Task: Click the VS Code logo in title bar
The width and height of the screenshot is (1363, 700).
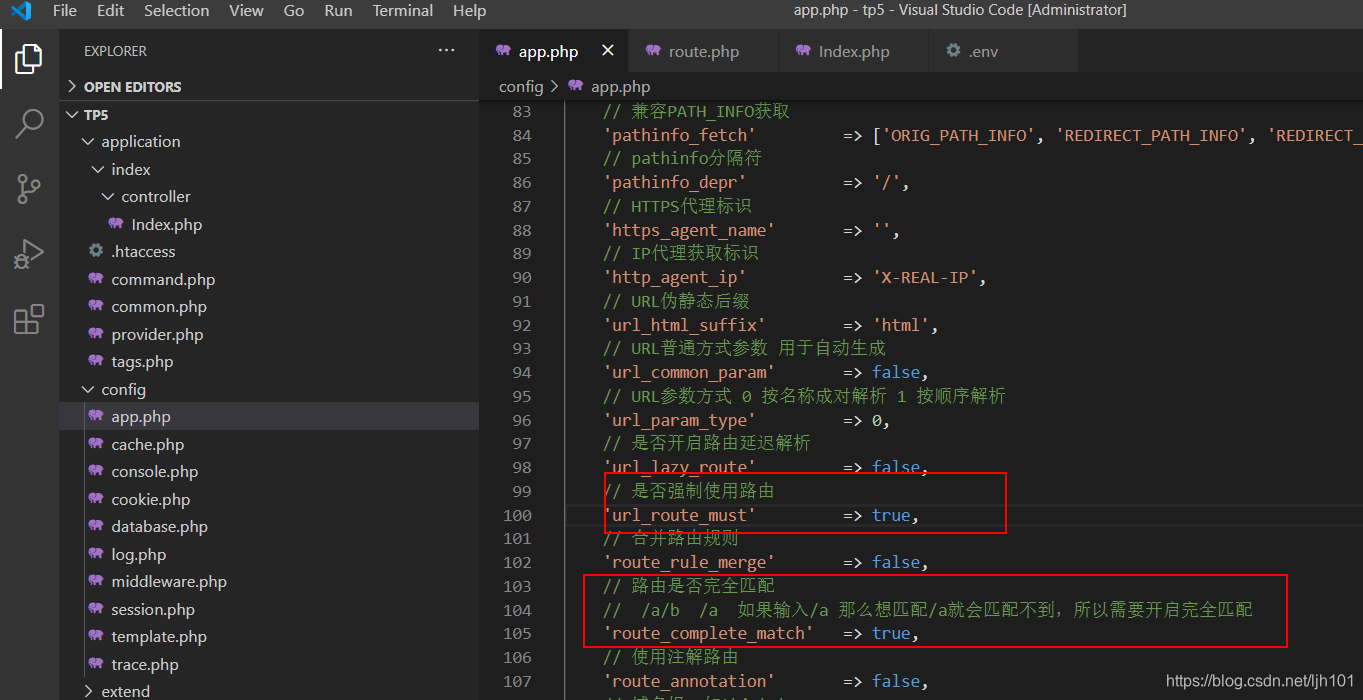Action: coord(21,11)
